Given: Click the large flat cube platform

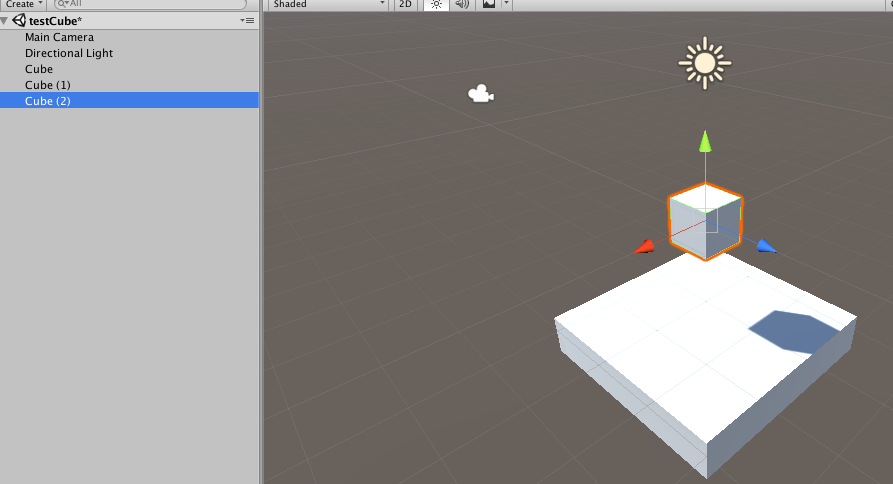Looking at the screenshot, I should [706, 364].
